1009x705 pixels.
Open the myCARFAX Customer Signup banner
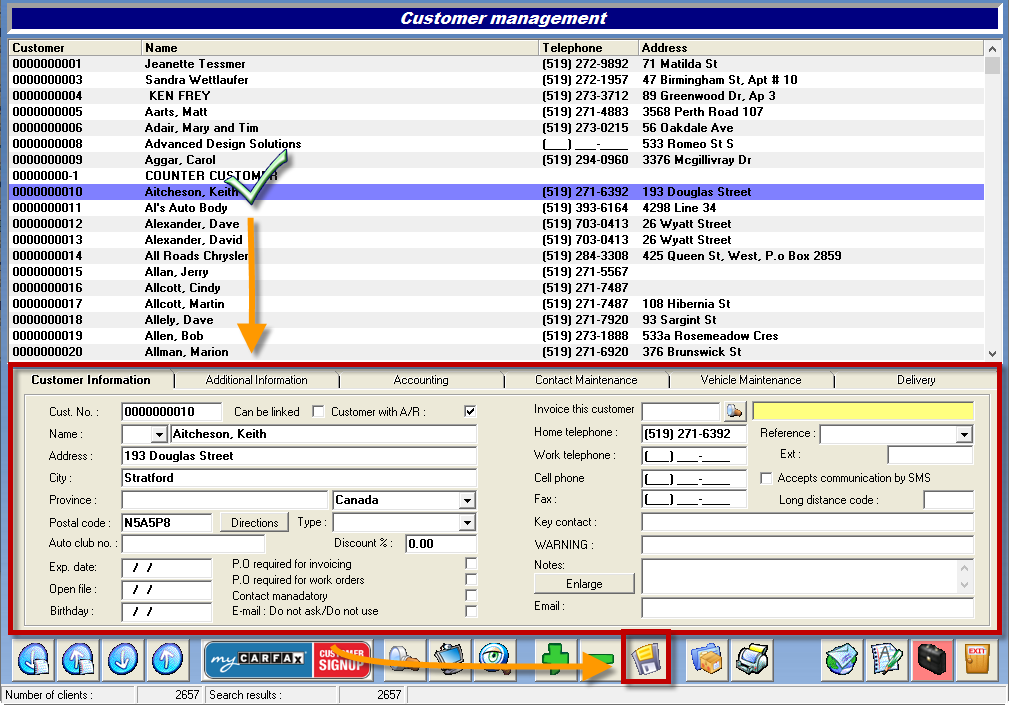(288, 659)
